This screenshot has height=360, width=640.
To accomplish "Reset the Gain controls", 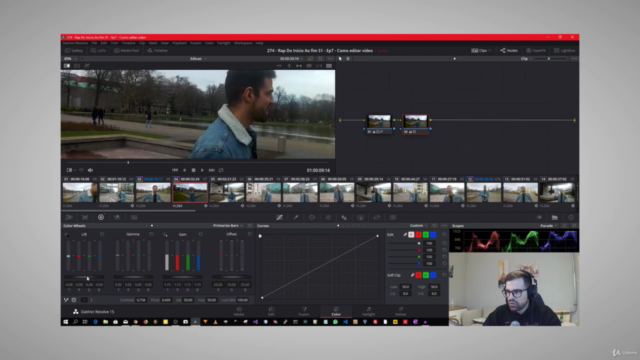I will (x=200, y=234).
